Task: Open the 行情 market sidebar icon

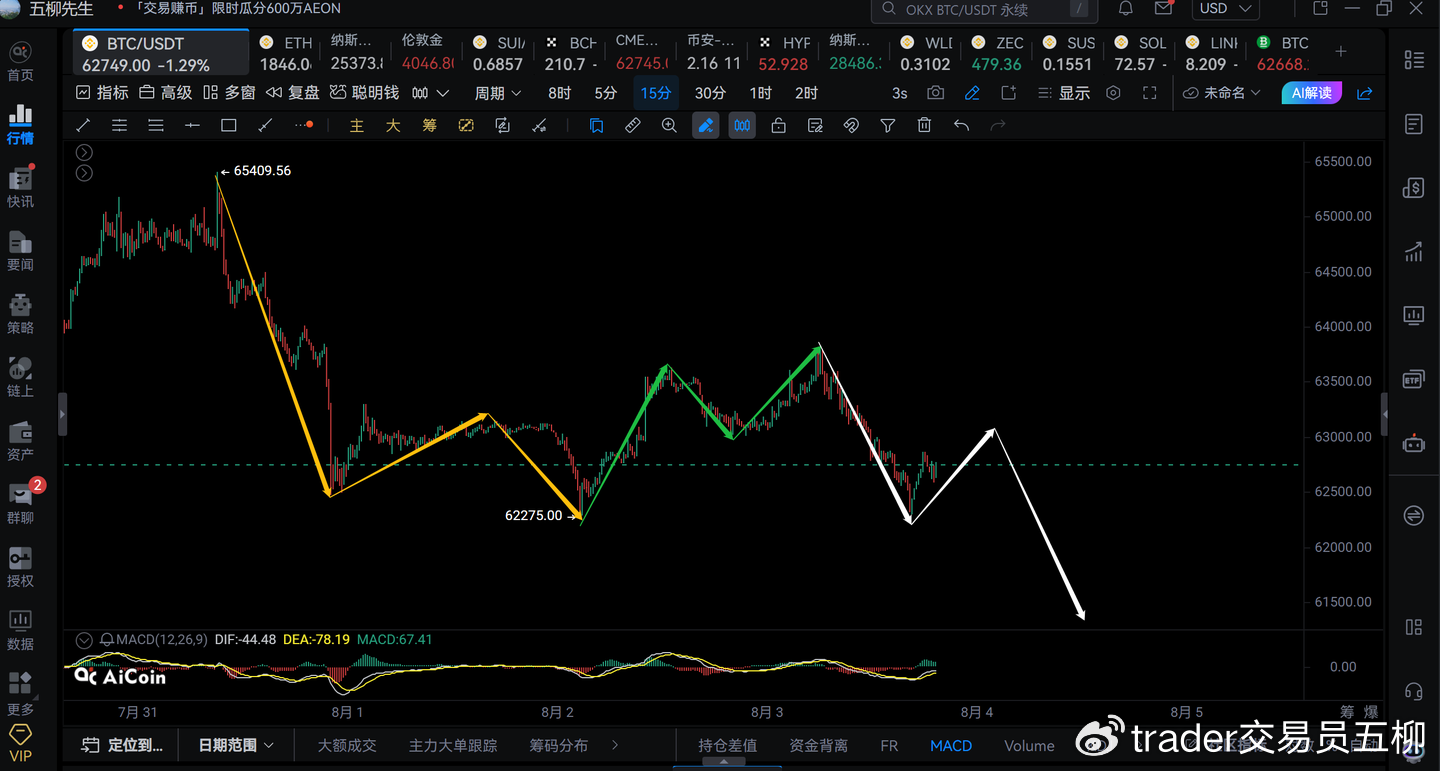Action: point(20,124)
